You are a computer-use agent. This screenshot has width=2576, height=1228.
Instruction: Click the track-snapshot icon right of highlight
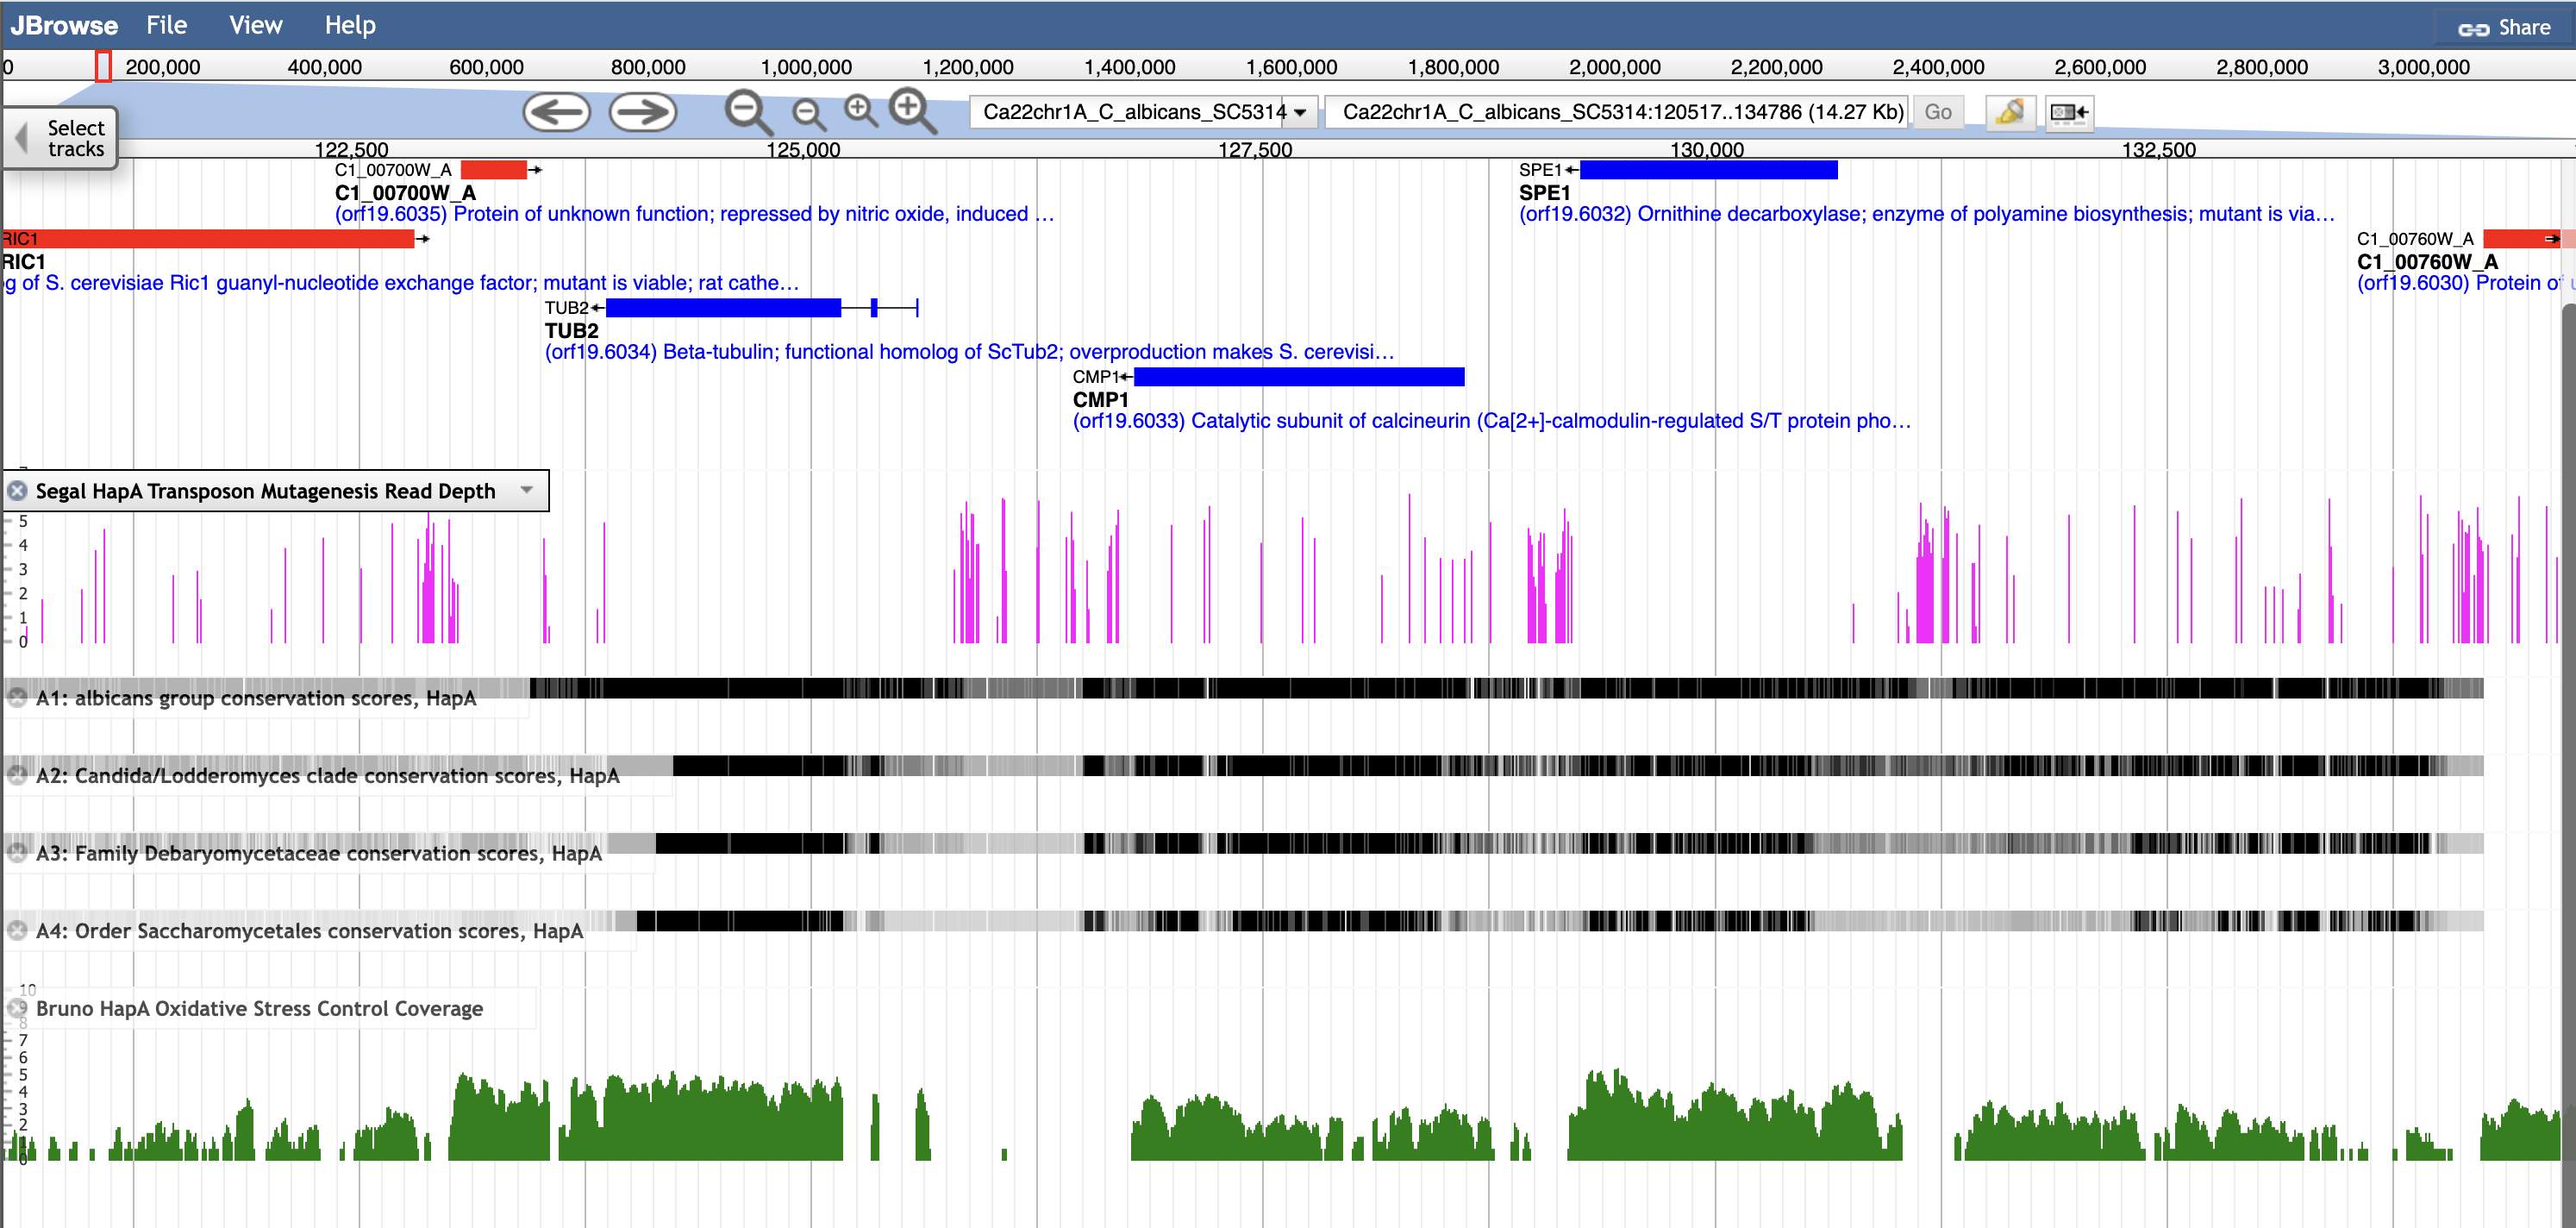[x=2068, y=112]
